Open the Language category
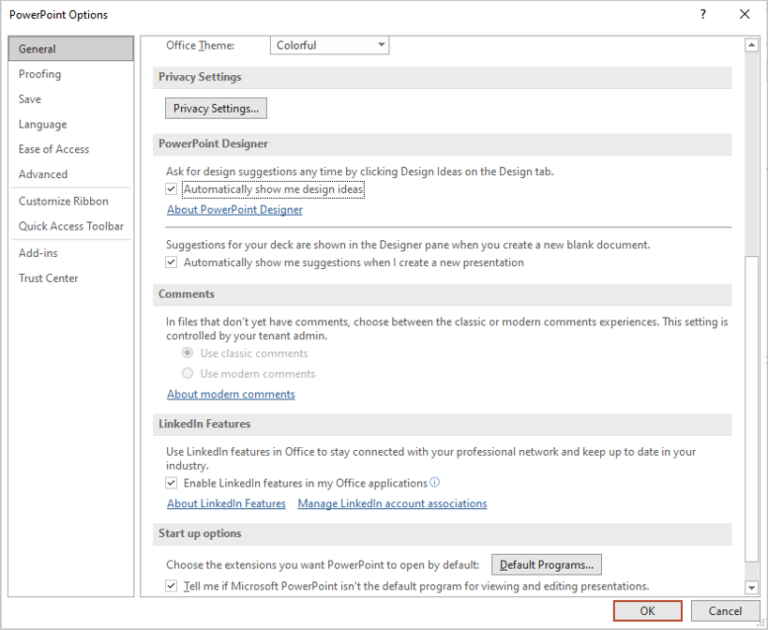 coord(71,124)
